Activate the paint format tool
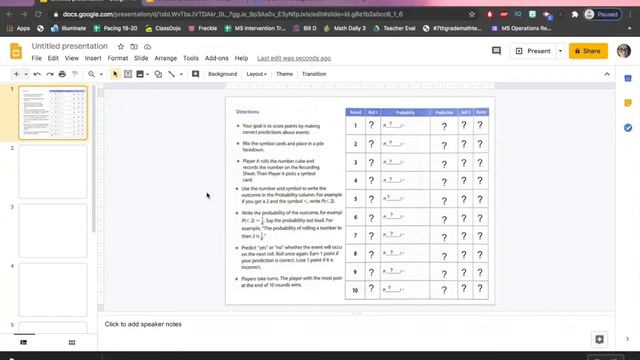 pos(75,74)
